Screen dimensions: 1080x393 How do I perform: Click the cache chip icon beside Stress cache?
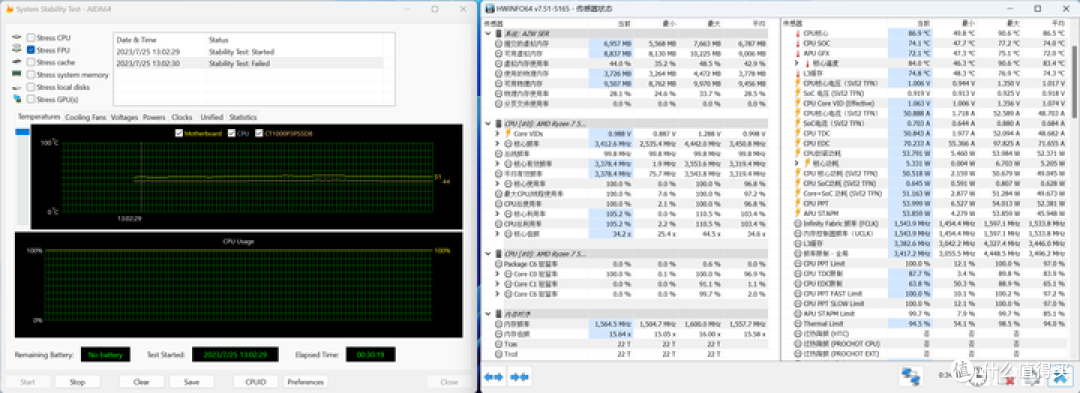coord(16,63)
